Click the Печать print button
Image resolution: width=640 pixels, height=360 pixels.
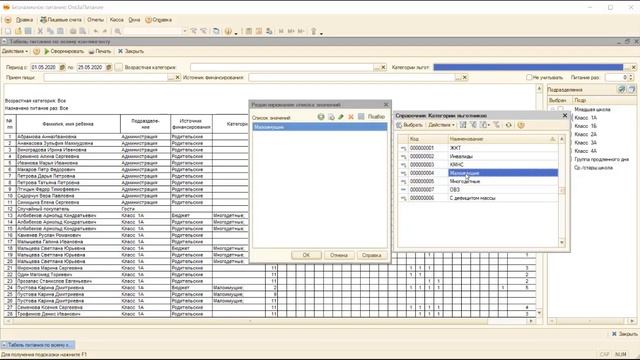(100, 51)
